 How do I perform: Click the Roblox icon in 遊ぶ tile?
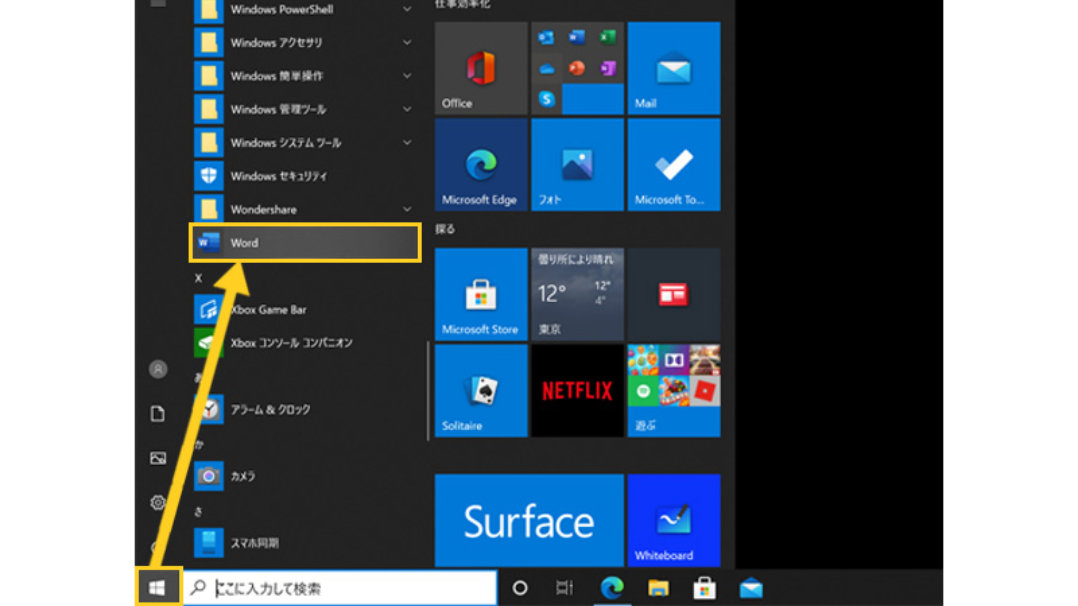705,391
